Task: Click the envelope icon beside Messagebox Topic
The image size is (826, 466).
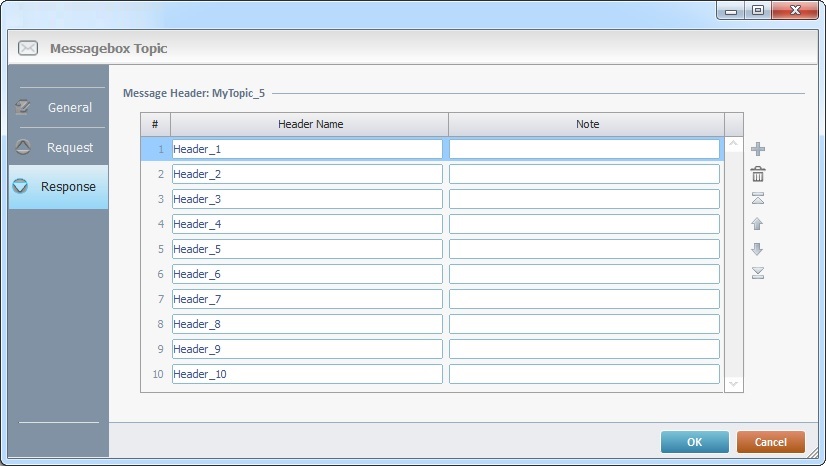Action: 29,48
